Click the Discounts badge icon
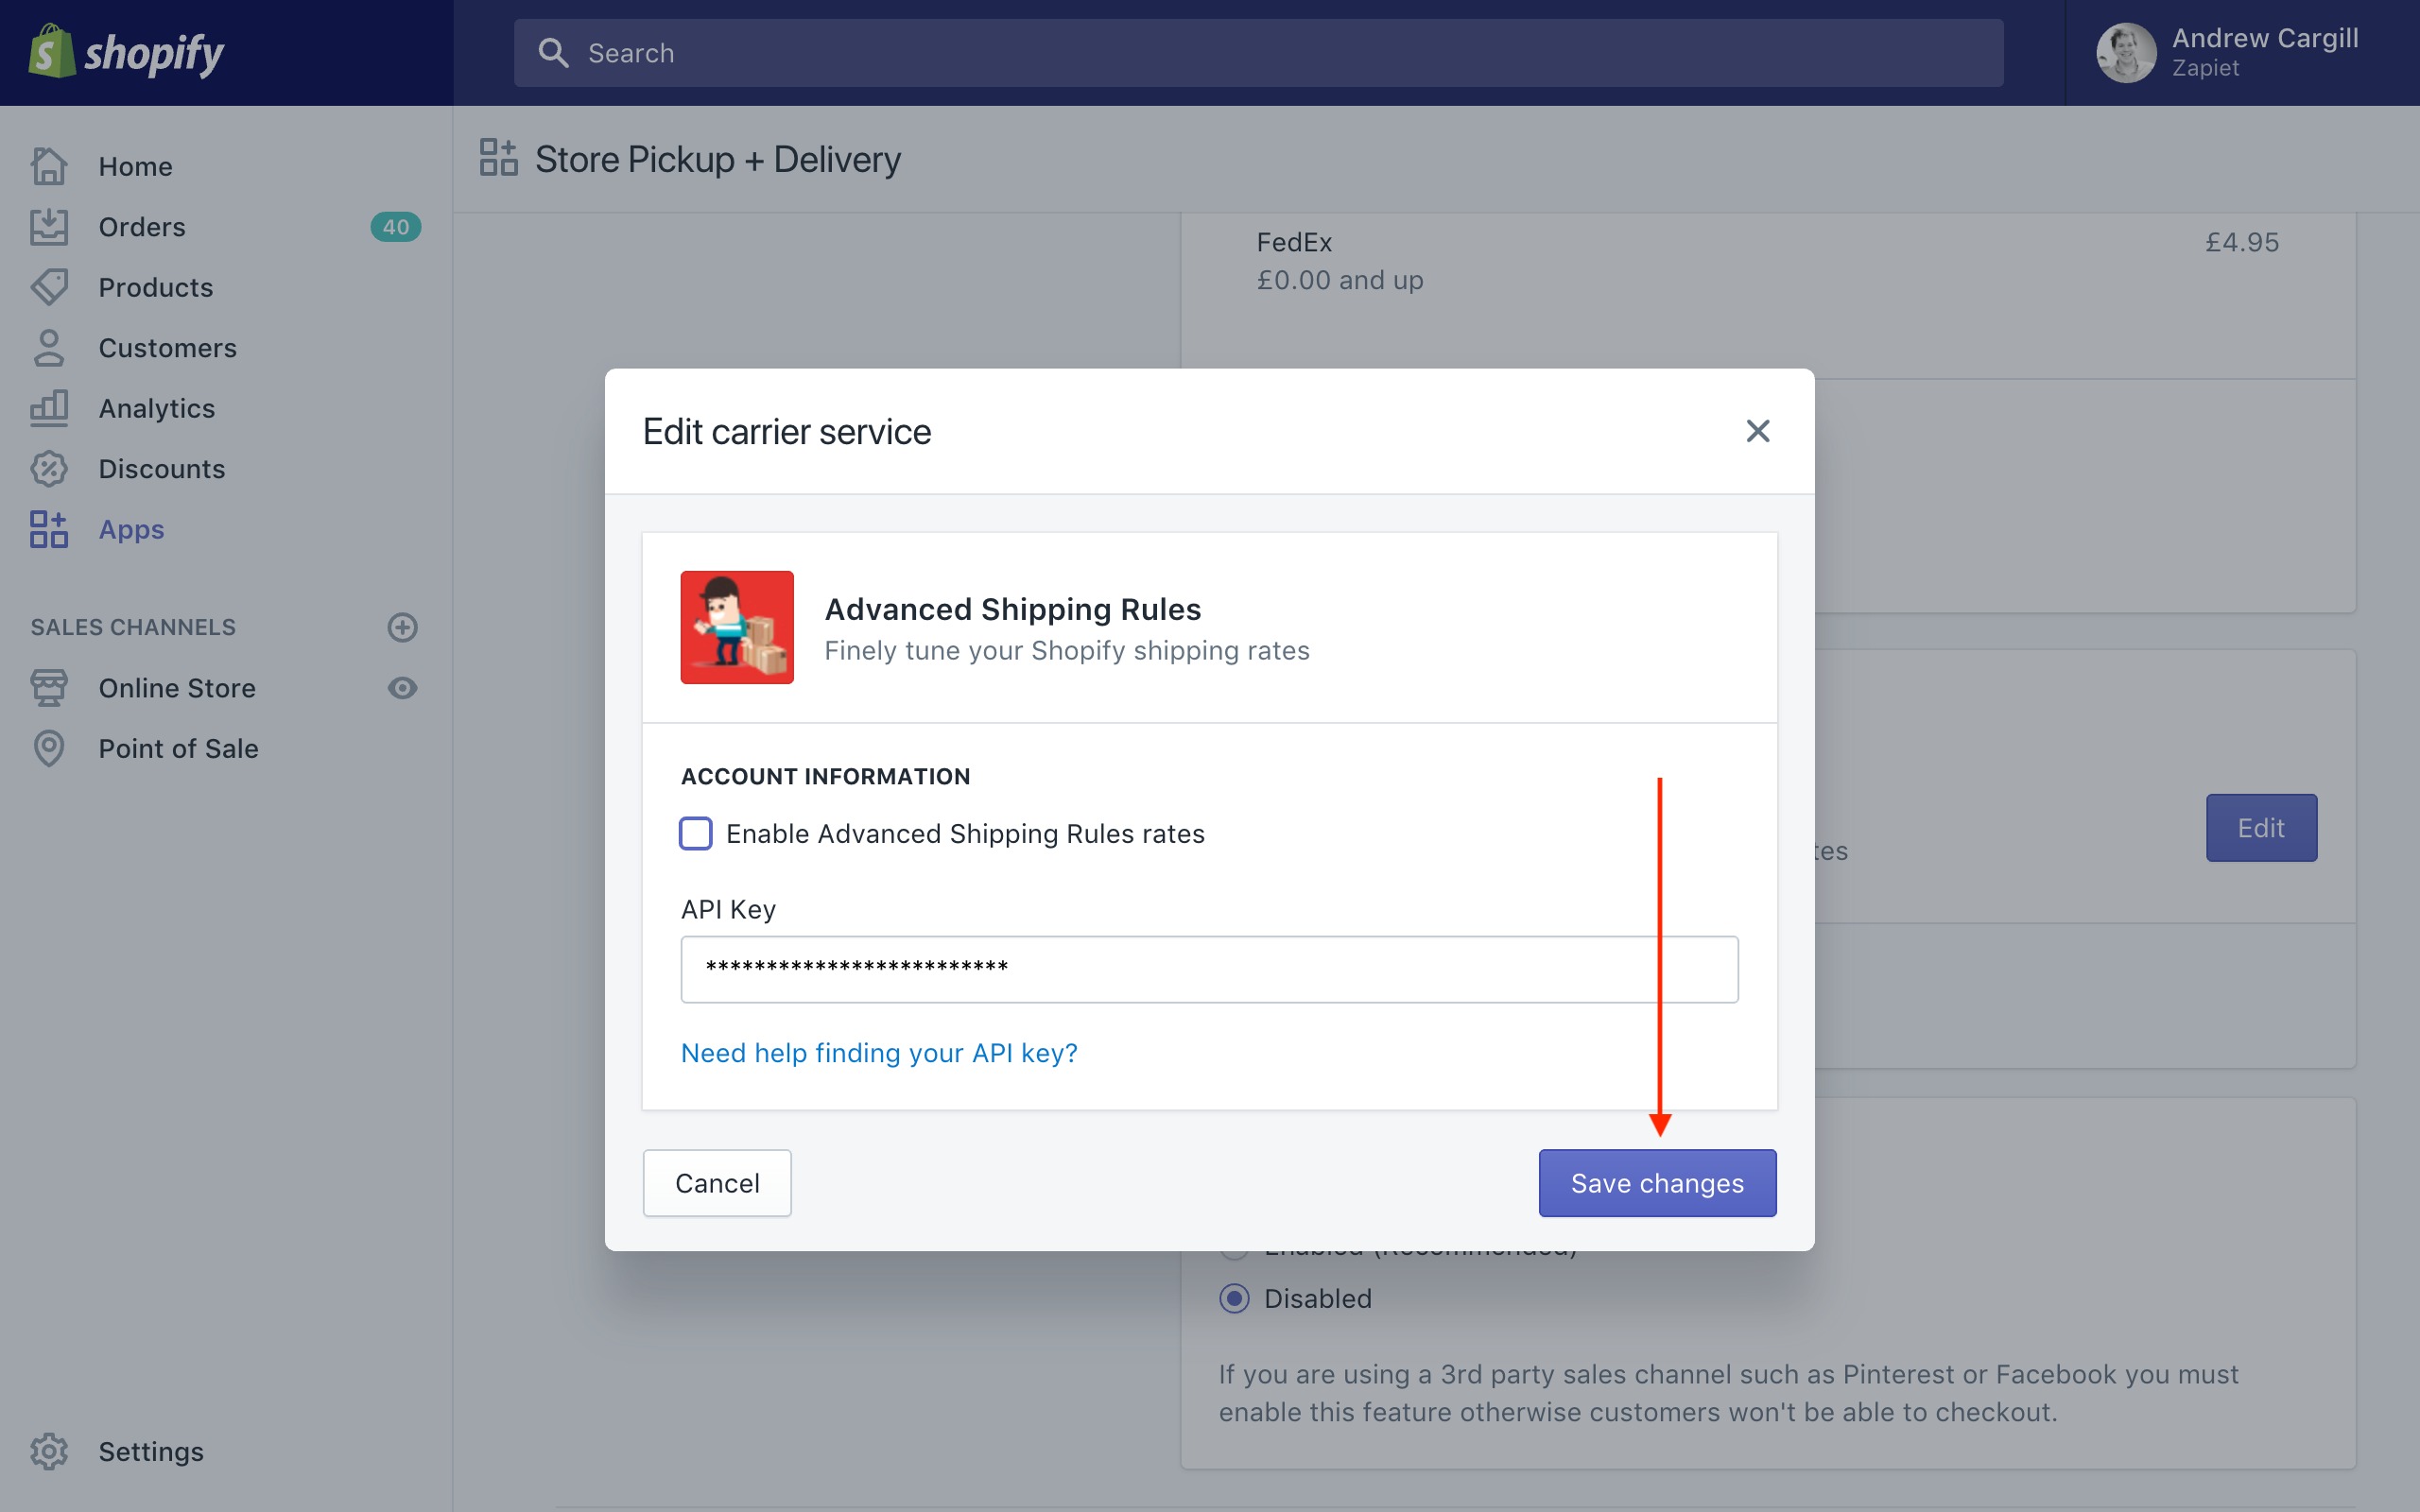 (x=48, y=469)
